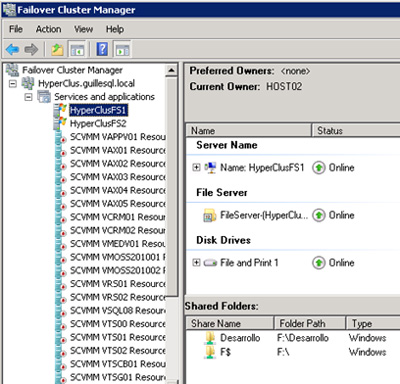Click the HyperClus.guillesql.local cluster icon
The width and height of the screenshot is (400, 384).
click(x=28, y=83)
